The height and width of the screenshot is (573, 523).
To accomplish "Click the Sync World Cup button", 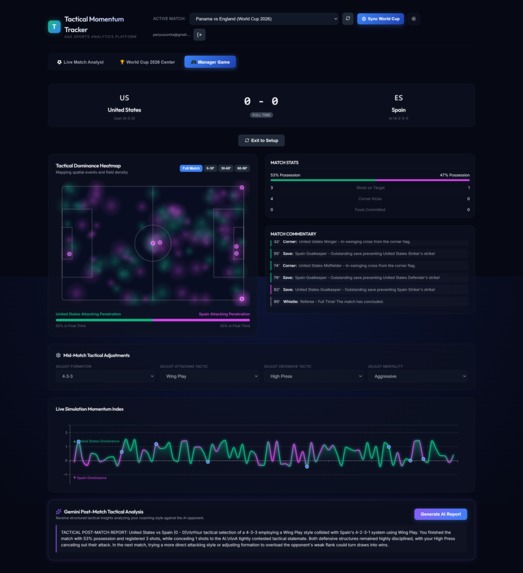I will [x=380, y=19].
